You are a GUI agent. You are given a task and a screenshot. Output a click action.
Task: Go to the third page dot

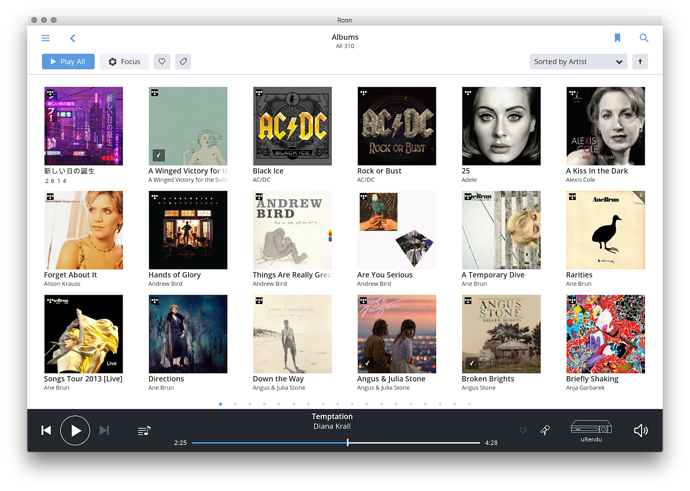(250, 404)
